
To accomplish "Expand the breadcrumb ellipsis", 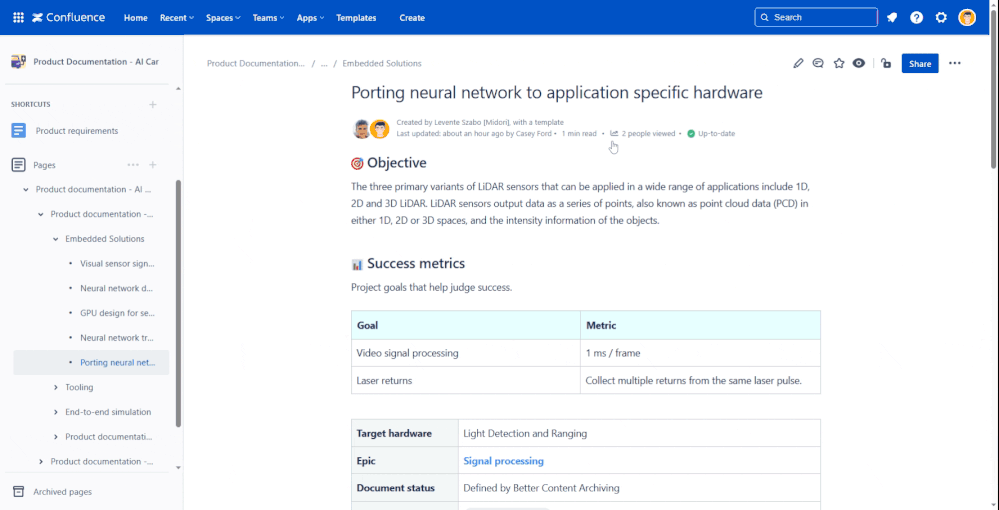I will (x=324, y=63).
